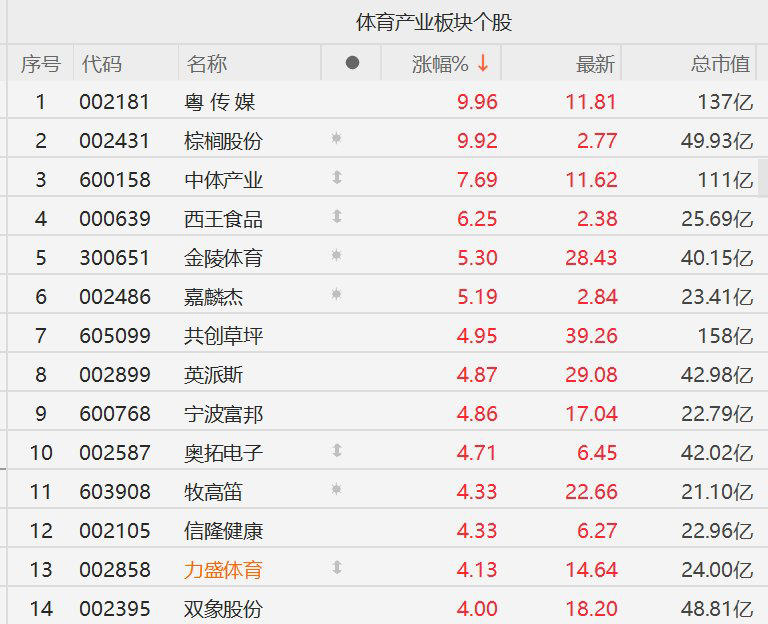768x624 pixels.
Task: Sort the table by the 涨幅% column
Action: (x=440, y=64)
